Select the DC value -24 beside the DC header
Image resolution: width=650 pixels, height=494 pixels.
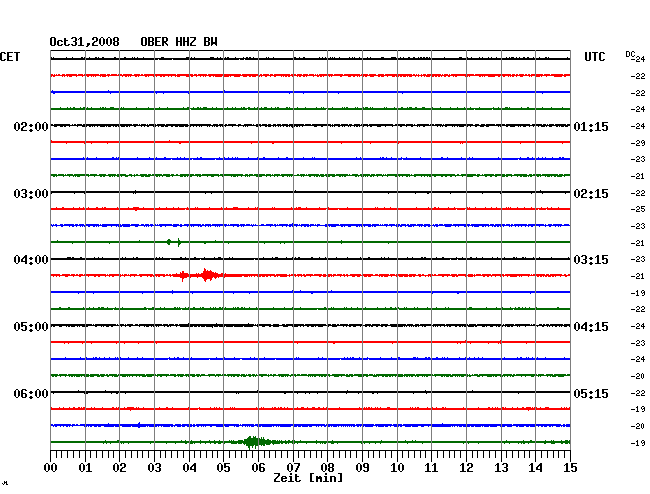coord(640,59)
